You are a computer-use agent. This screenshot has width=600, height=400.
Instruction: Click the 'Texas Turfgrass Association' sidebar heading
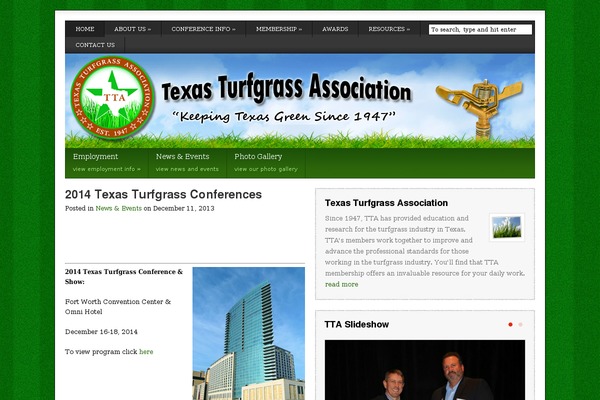(386, 203)
